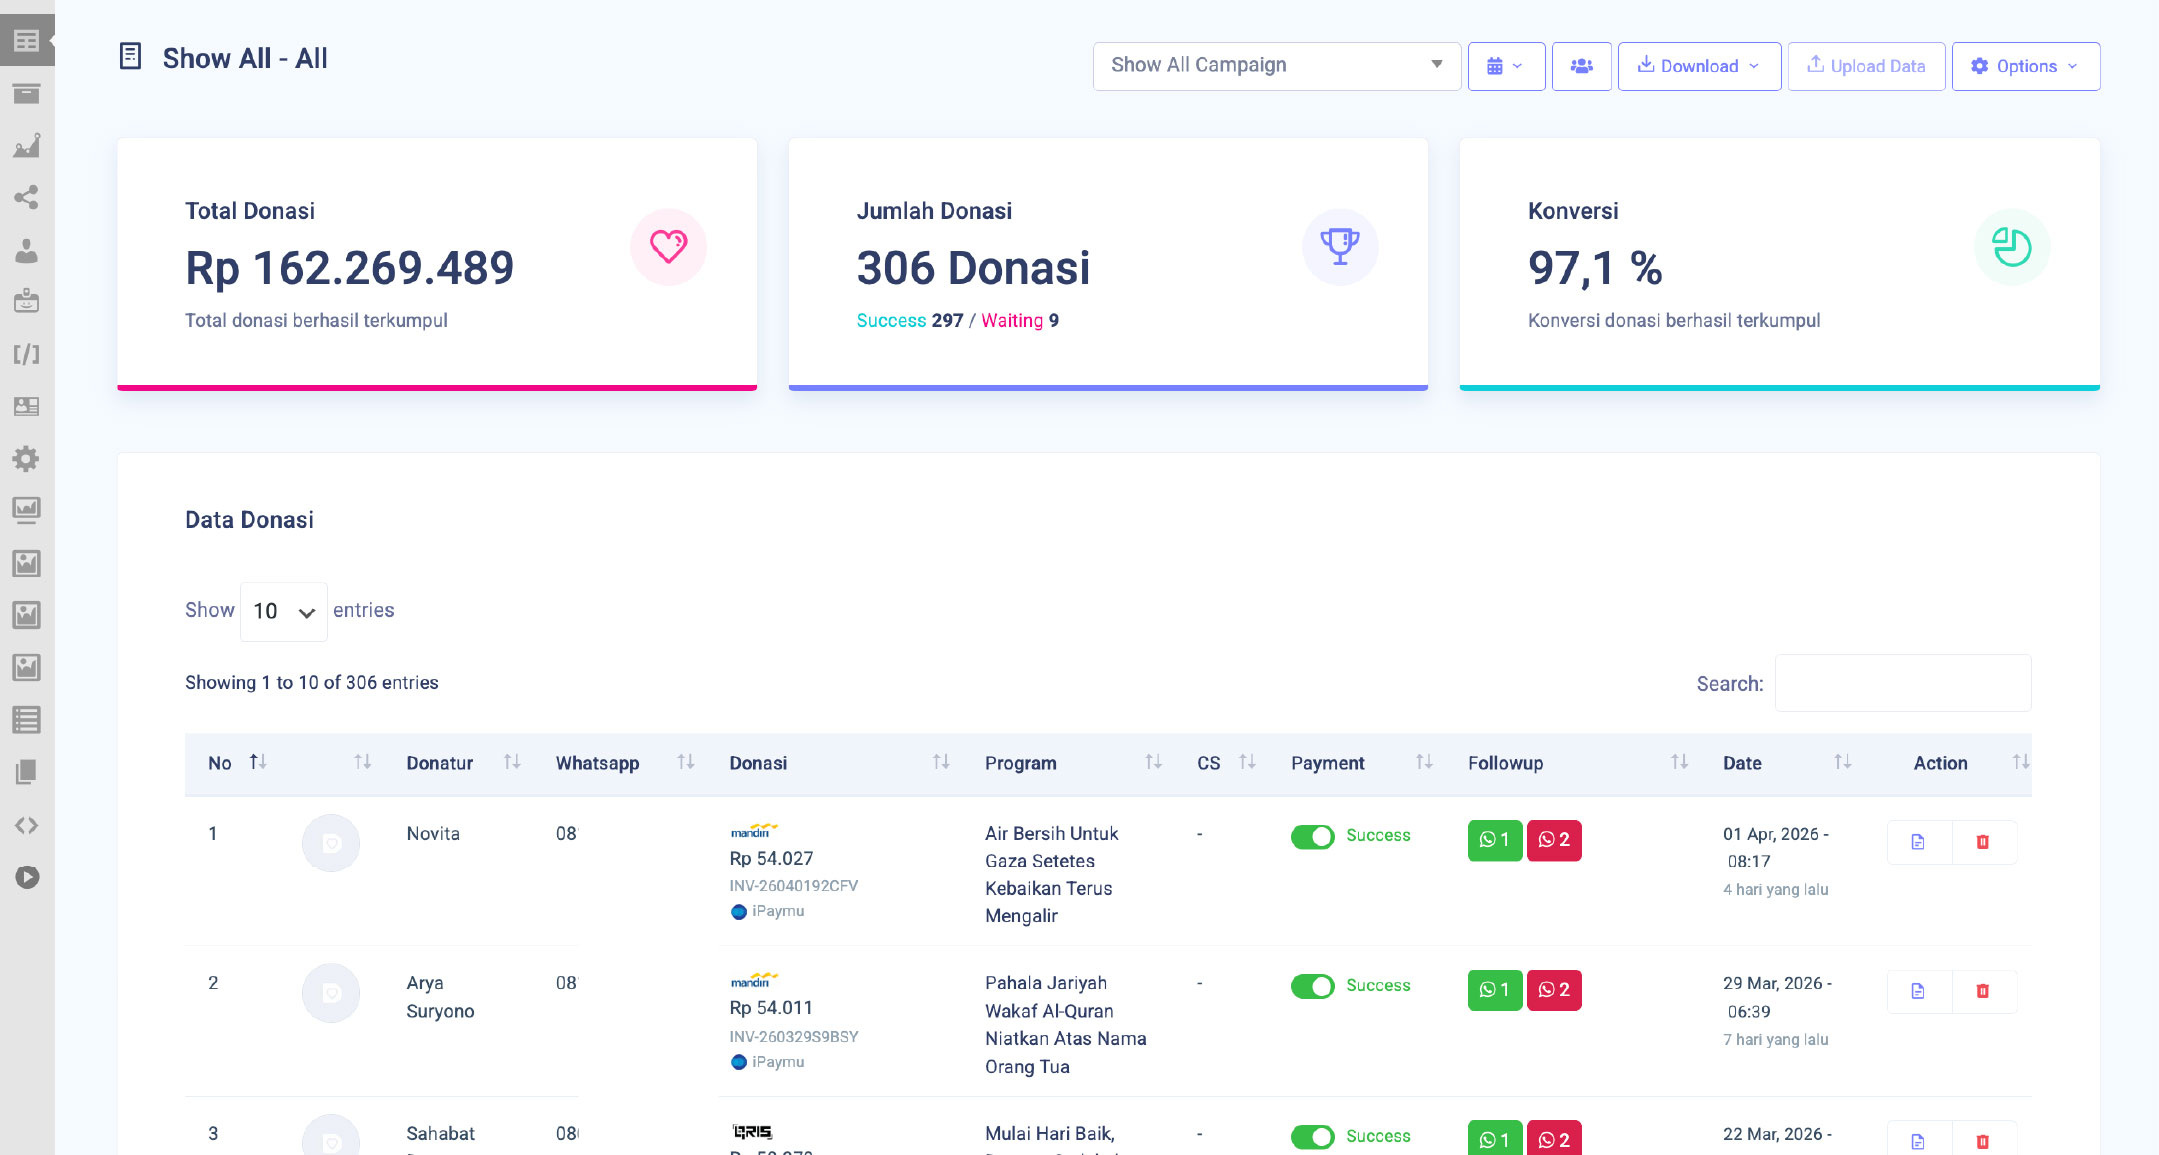Expand the calendar date filter dropdown
Viewport: 2159px width, 1155px height.
[1505, 66]
